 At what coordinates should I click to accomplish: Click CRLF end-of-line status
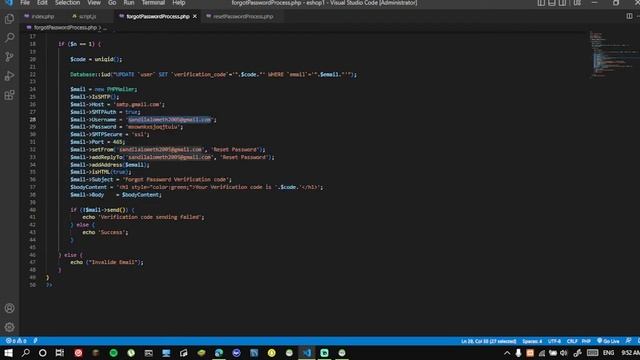pos(572,341)
